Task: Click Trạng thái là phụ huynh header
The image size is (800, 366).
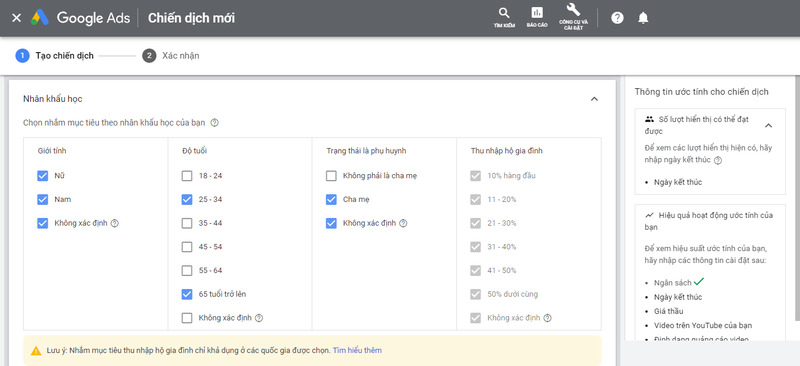Action: tap(366, 151)
